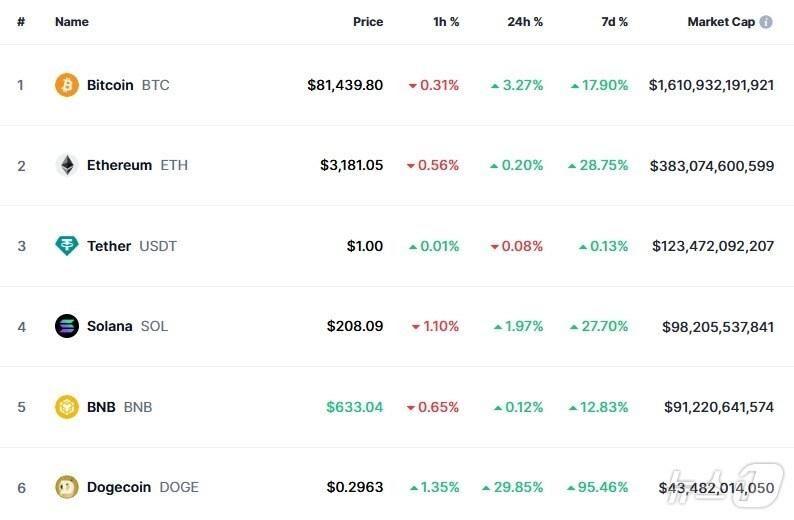794x520 pixels.
Task: Sort by Name column header
Action: (72, 22)
